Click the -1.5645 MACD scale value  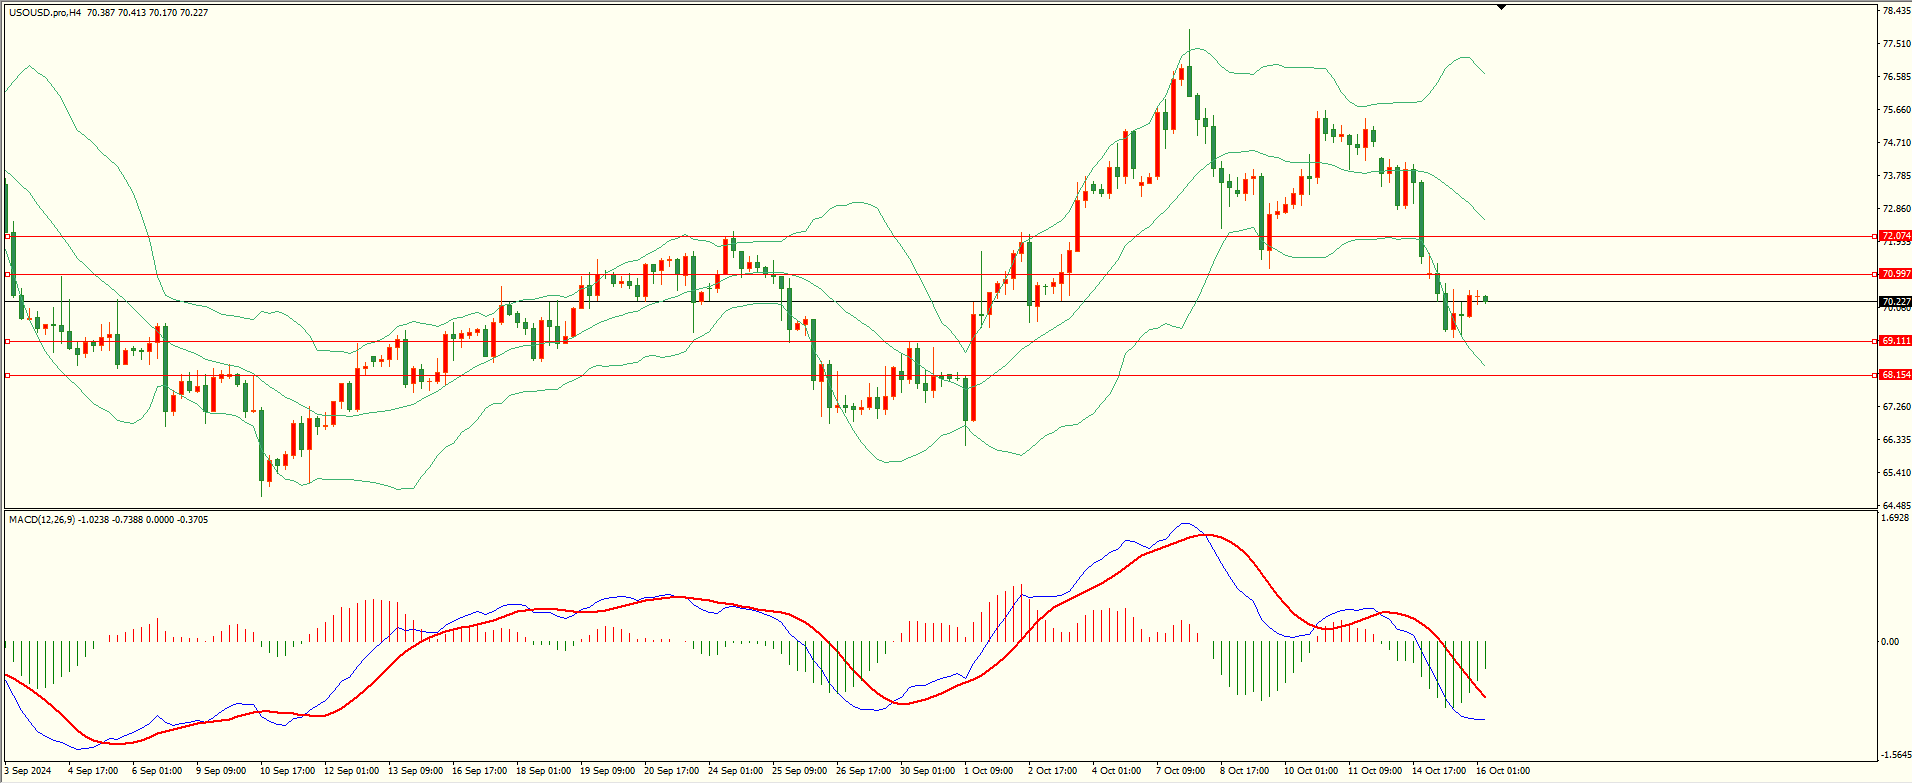coord(1896,755)
